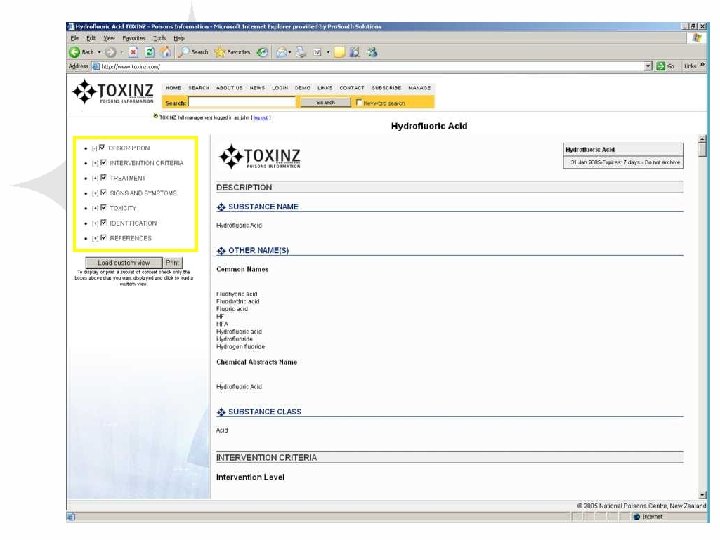Click the Internet zone status bar icon

(x=636, y=517)
